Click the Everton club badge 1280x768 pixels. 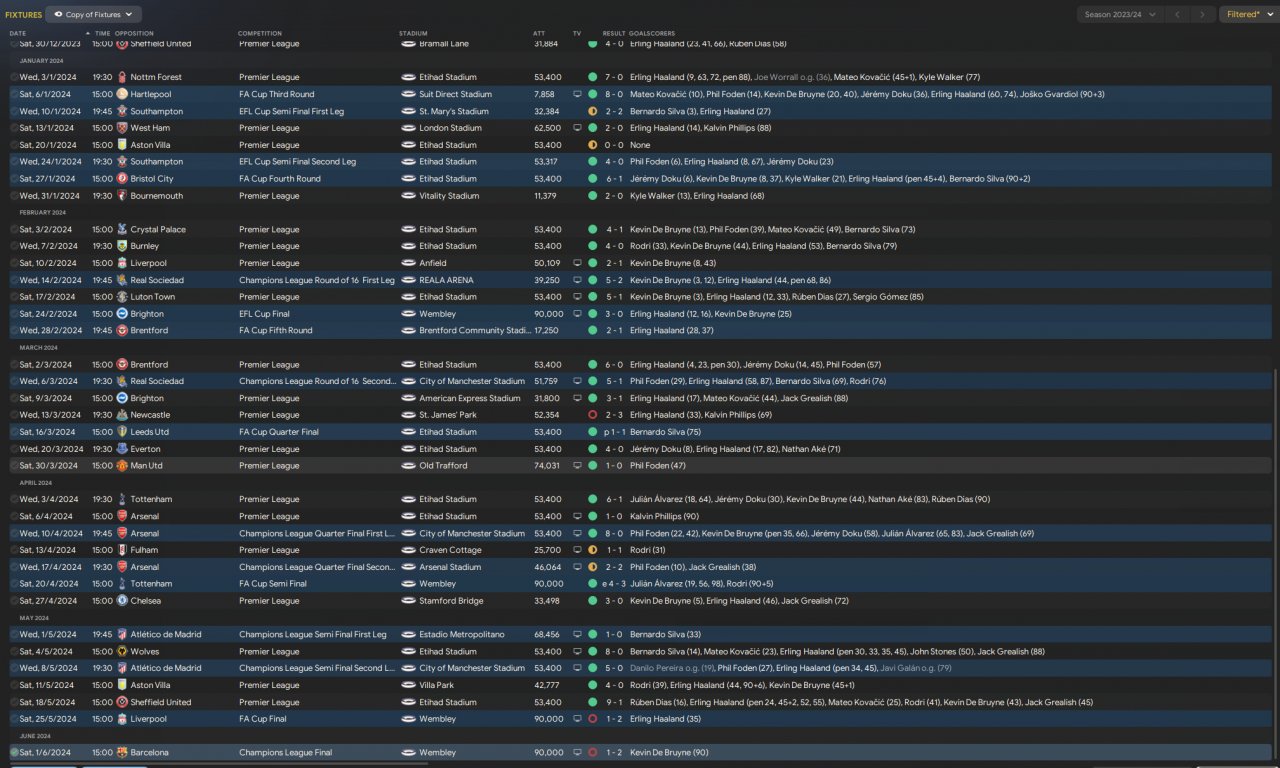[x=122, y=449]
